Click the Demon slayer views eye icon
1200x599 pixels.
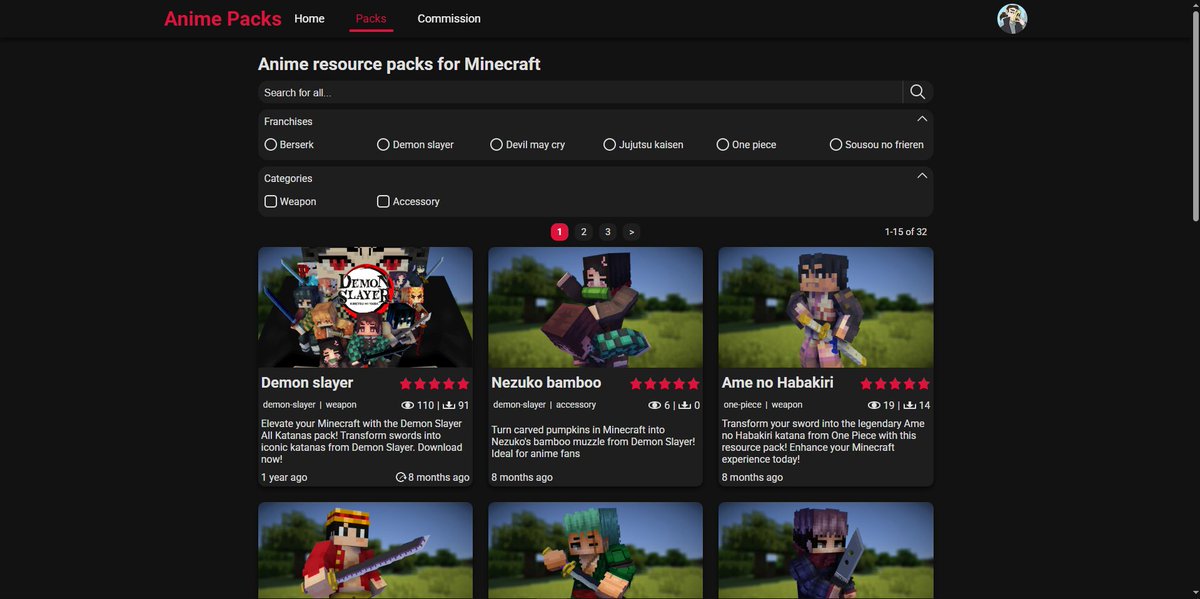click(x=407, y=405)
